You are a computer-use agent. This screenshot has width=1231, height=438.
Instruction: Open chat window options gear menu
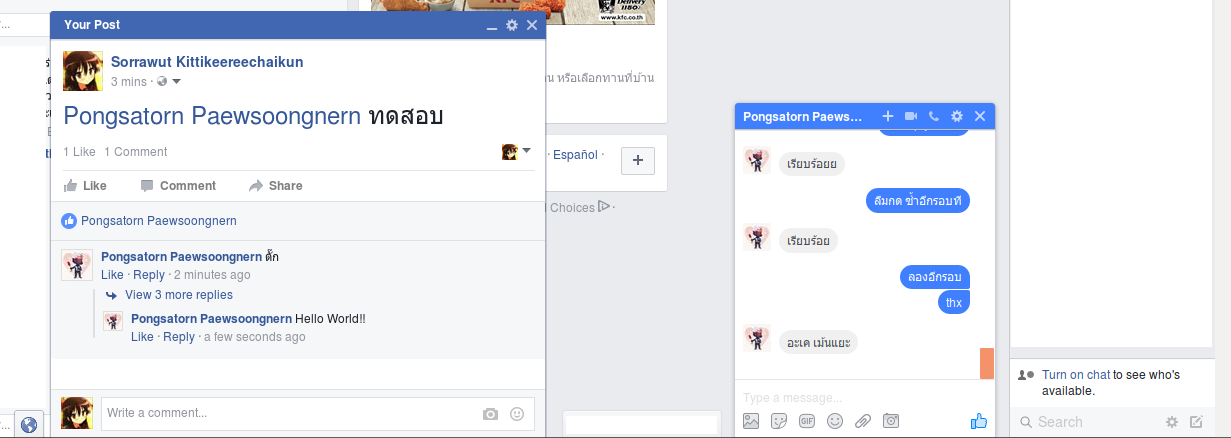(956, 117)
